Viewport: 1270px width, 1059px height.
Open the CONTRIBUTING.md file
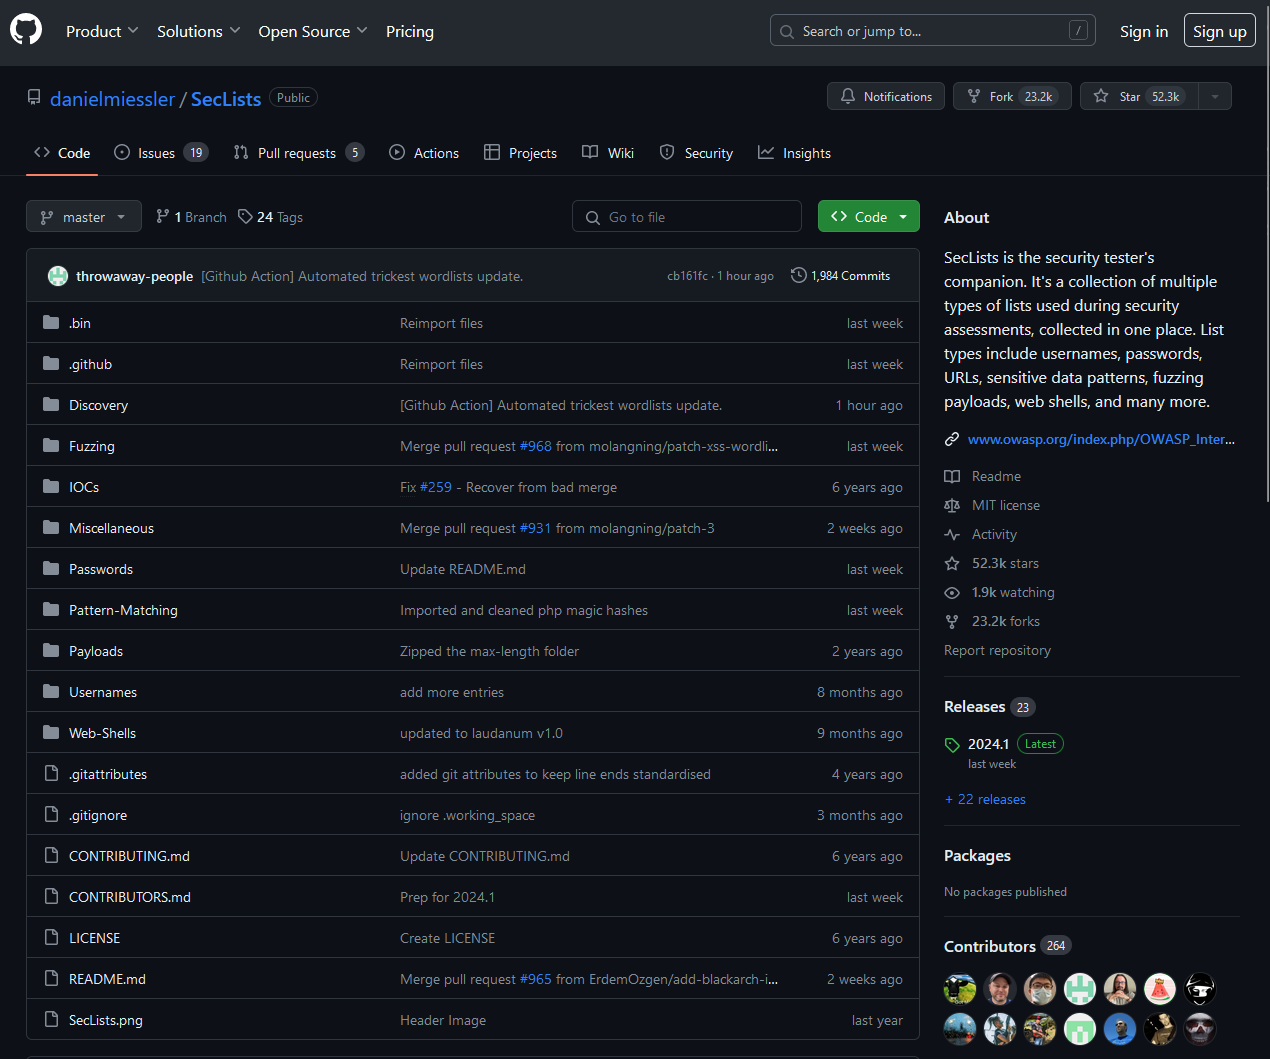[x=129, y=856]
